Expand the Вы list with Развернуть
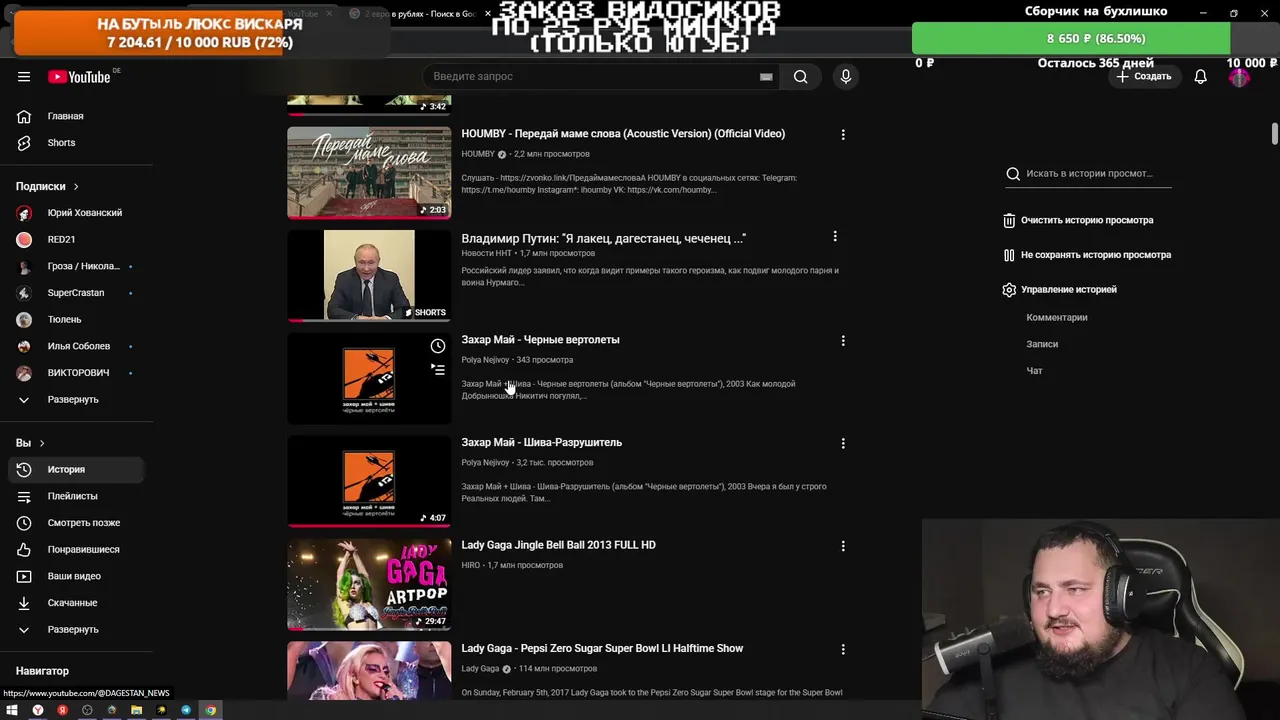Viewport: 1280px width, 720px height. (77, 630)
